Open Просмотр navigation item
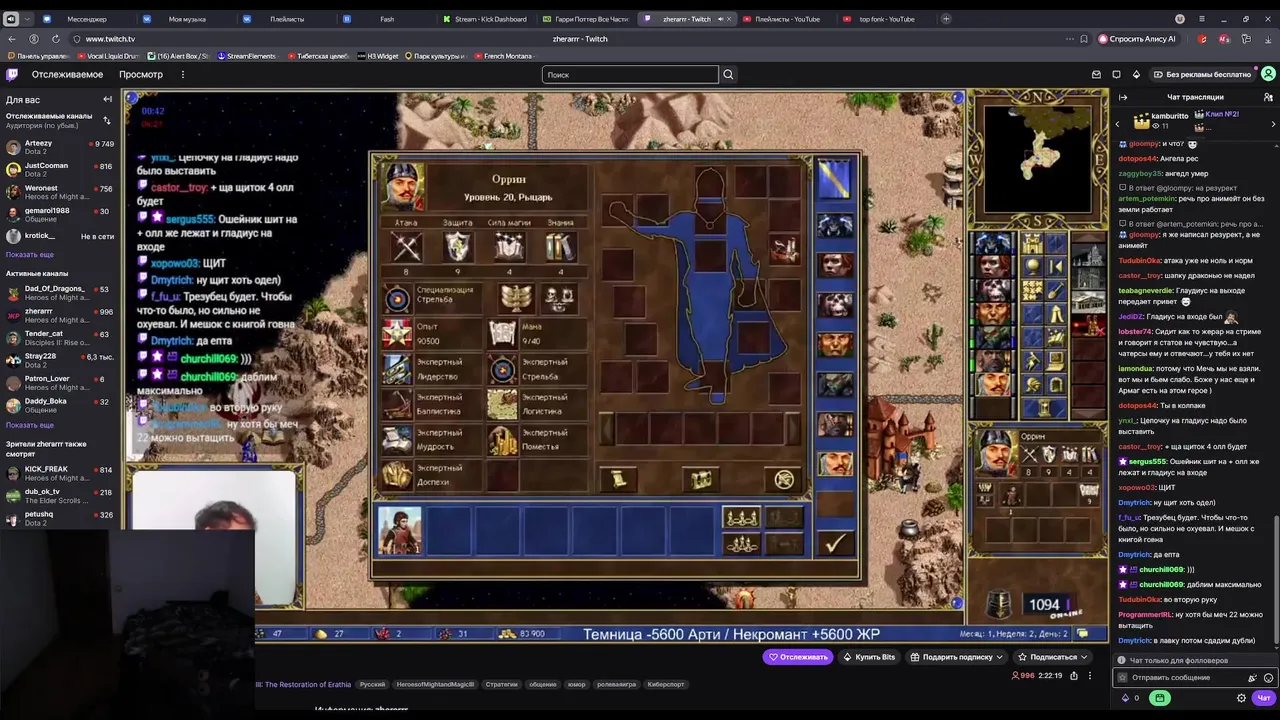Viewport: 1280px width, 720px height. (141, 74)
